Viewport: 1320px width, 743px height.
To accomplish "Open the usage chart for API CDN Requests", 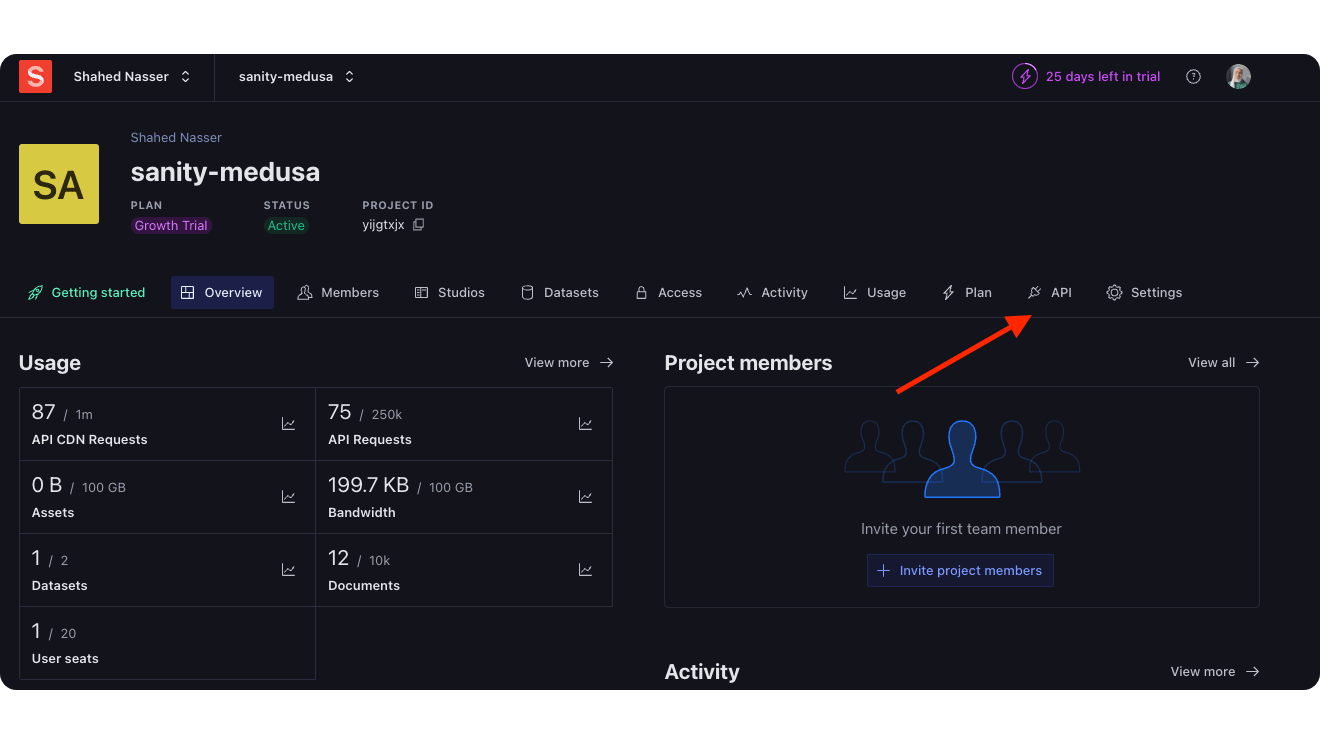I will (288, 423).
